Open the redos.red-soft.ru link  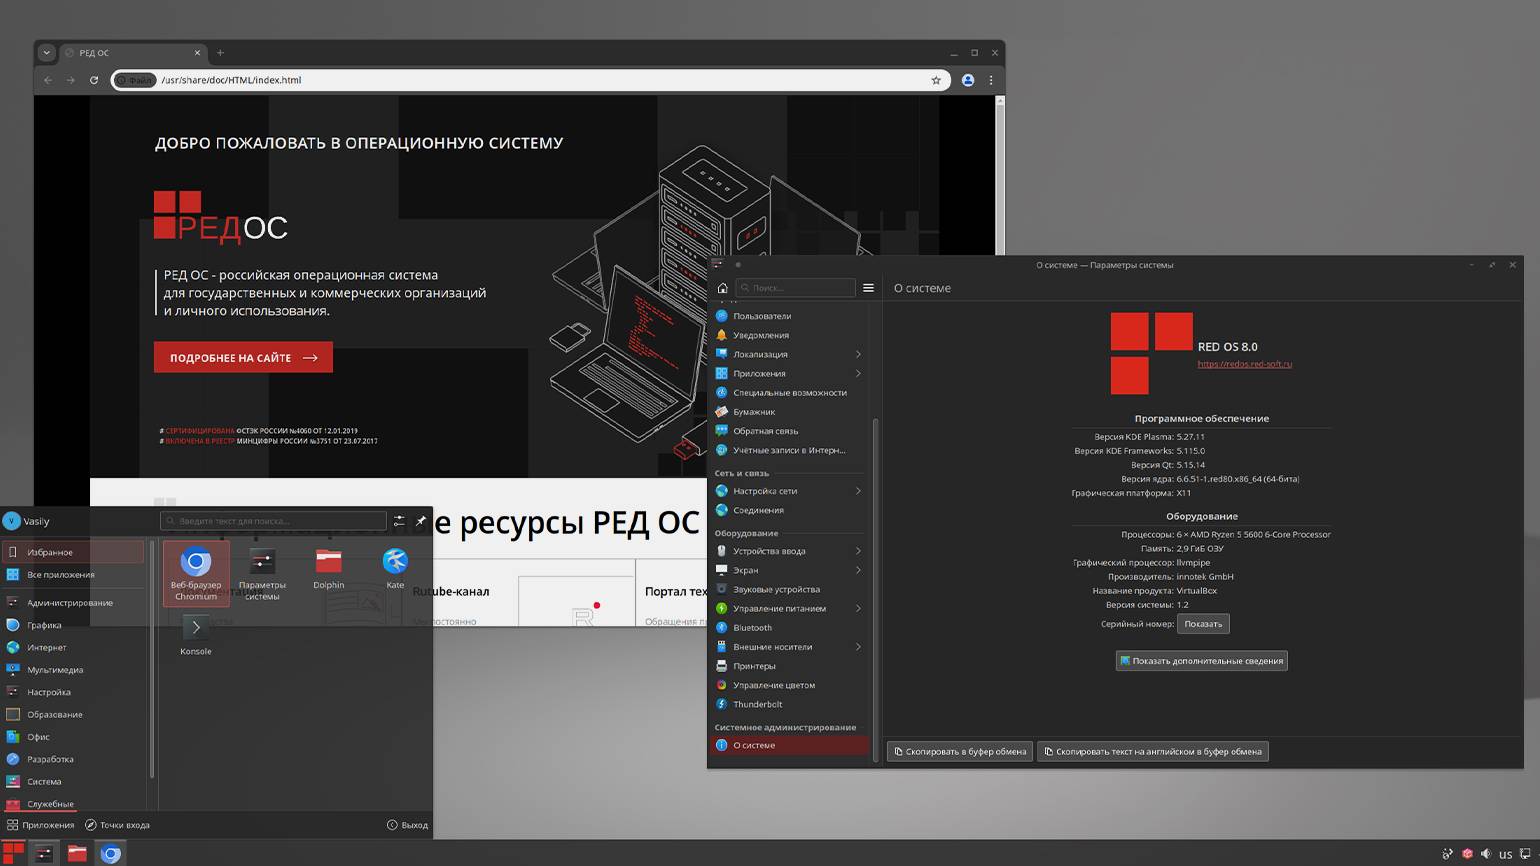click(x=1244, y=364)
